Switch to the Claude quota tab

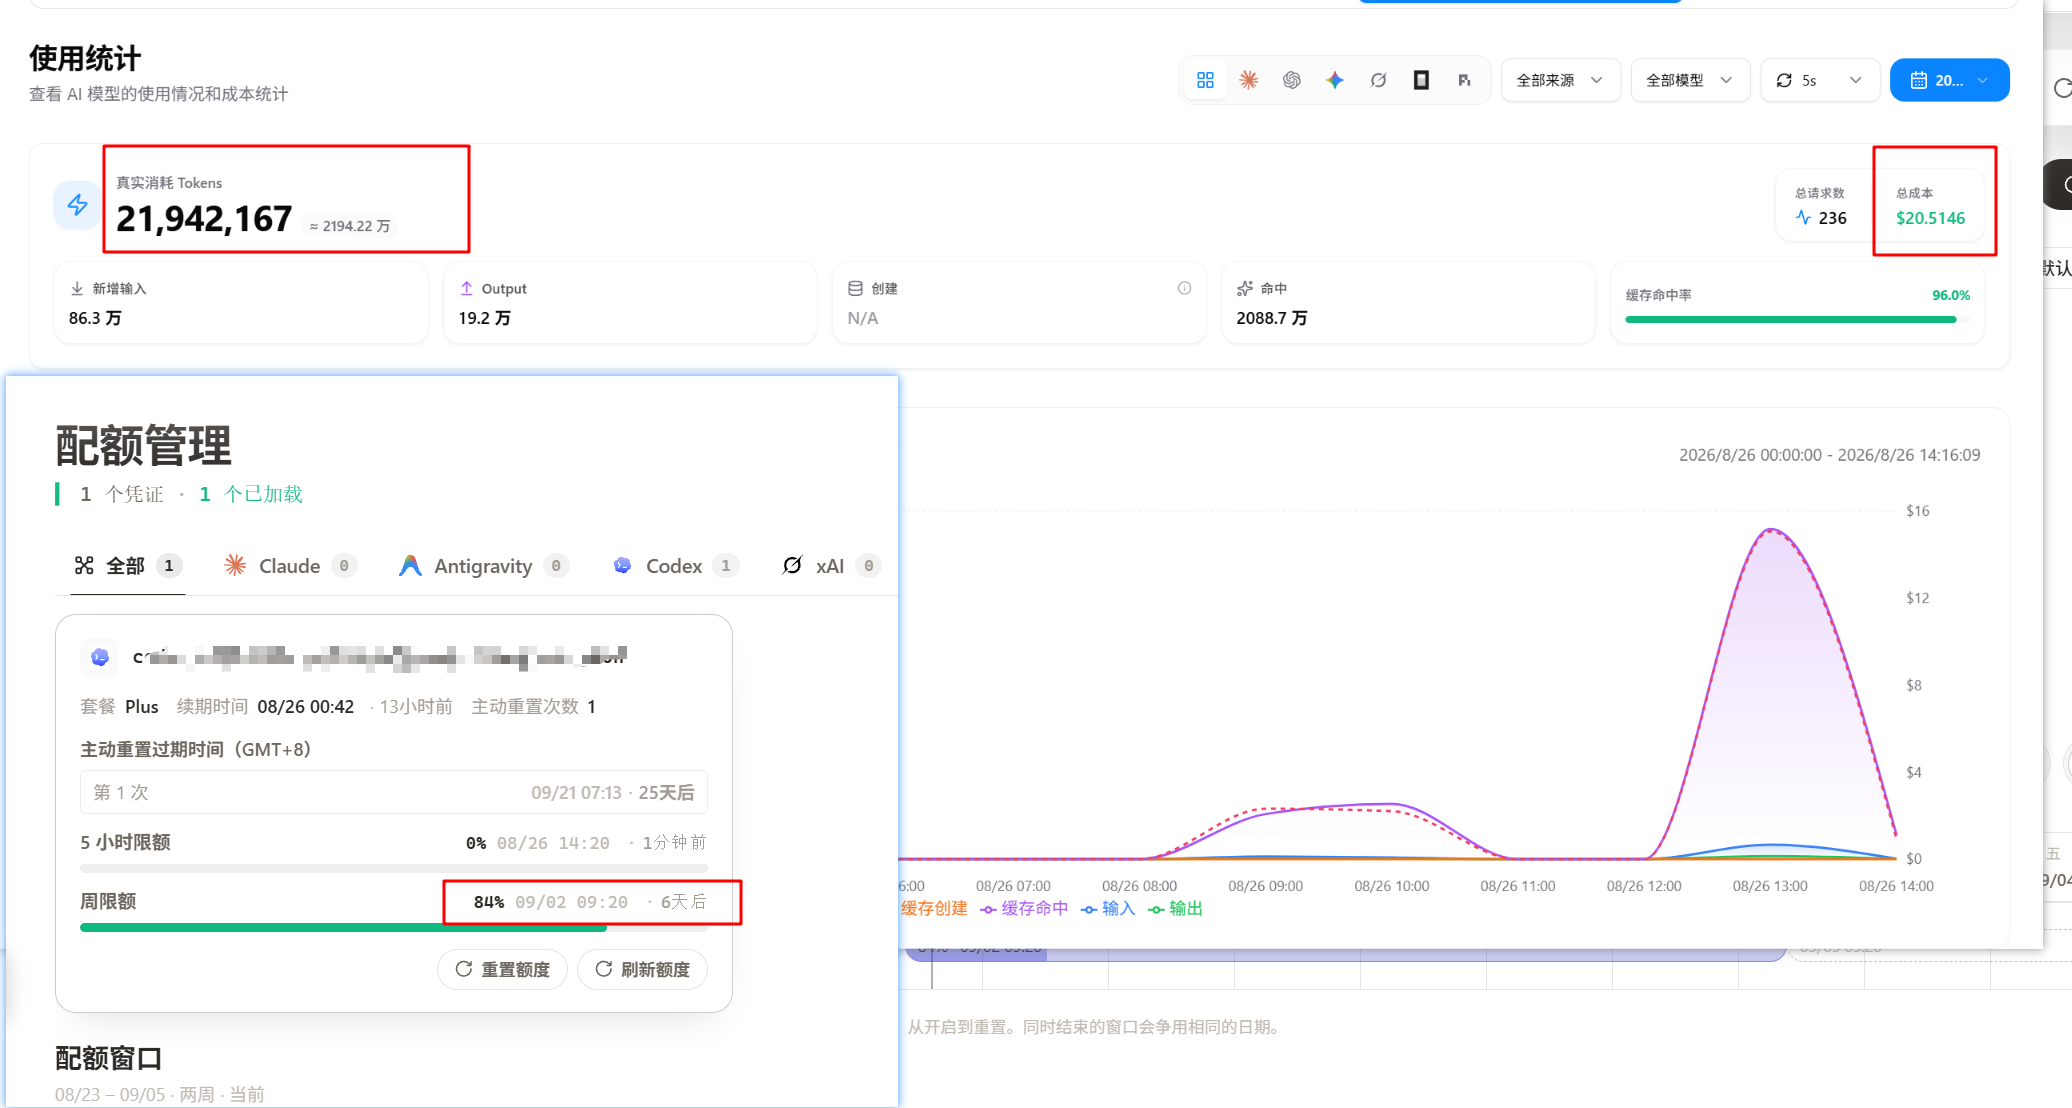[x=290, y=566]
